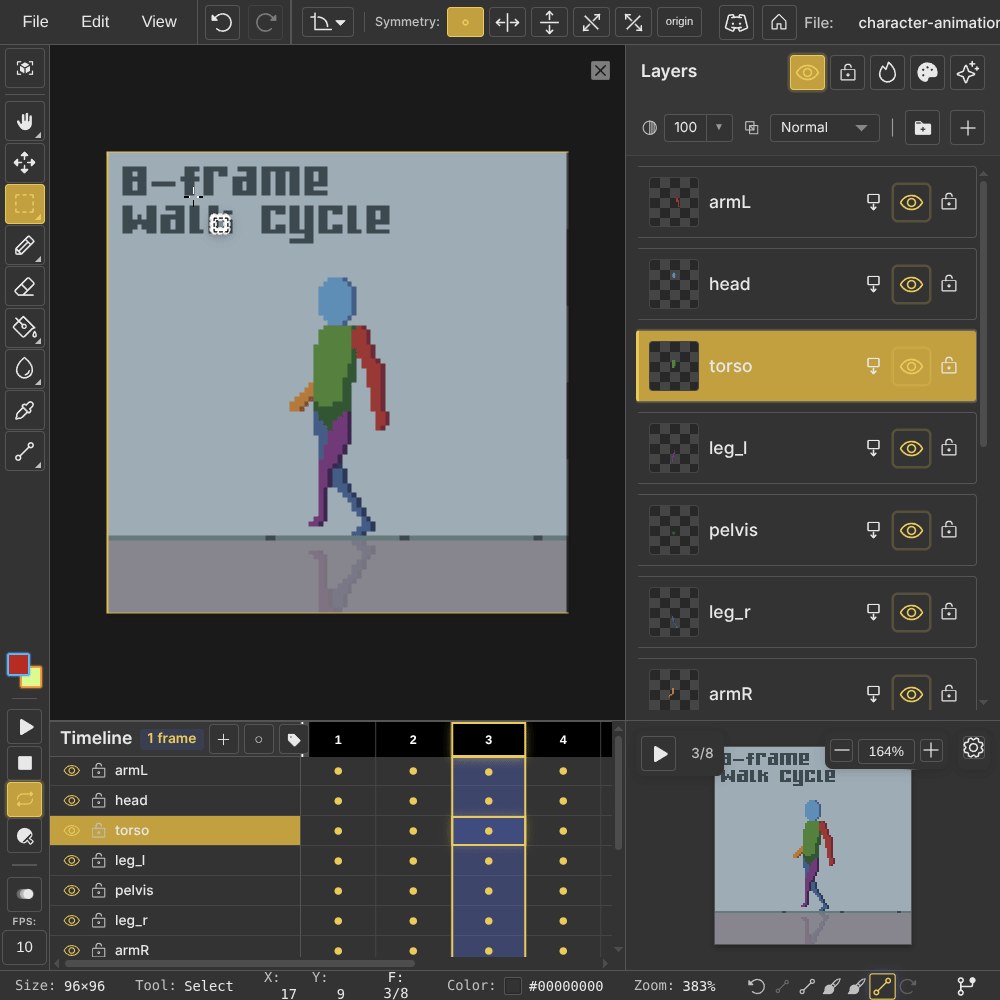Click the 3D cube selection icon at toolbar top
This screenshot has width=1000, height=1000.
(x=25, y=68)
